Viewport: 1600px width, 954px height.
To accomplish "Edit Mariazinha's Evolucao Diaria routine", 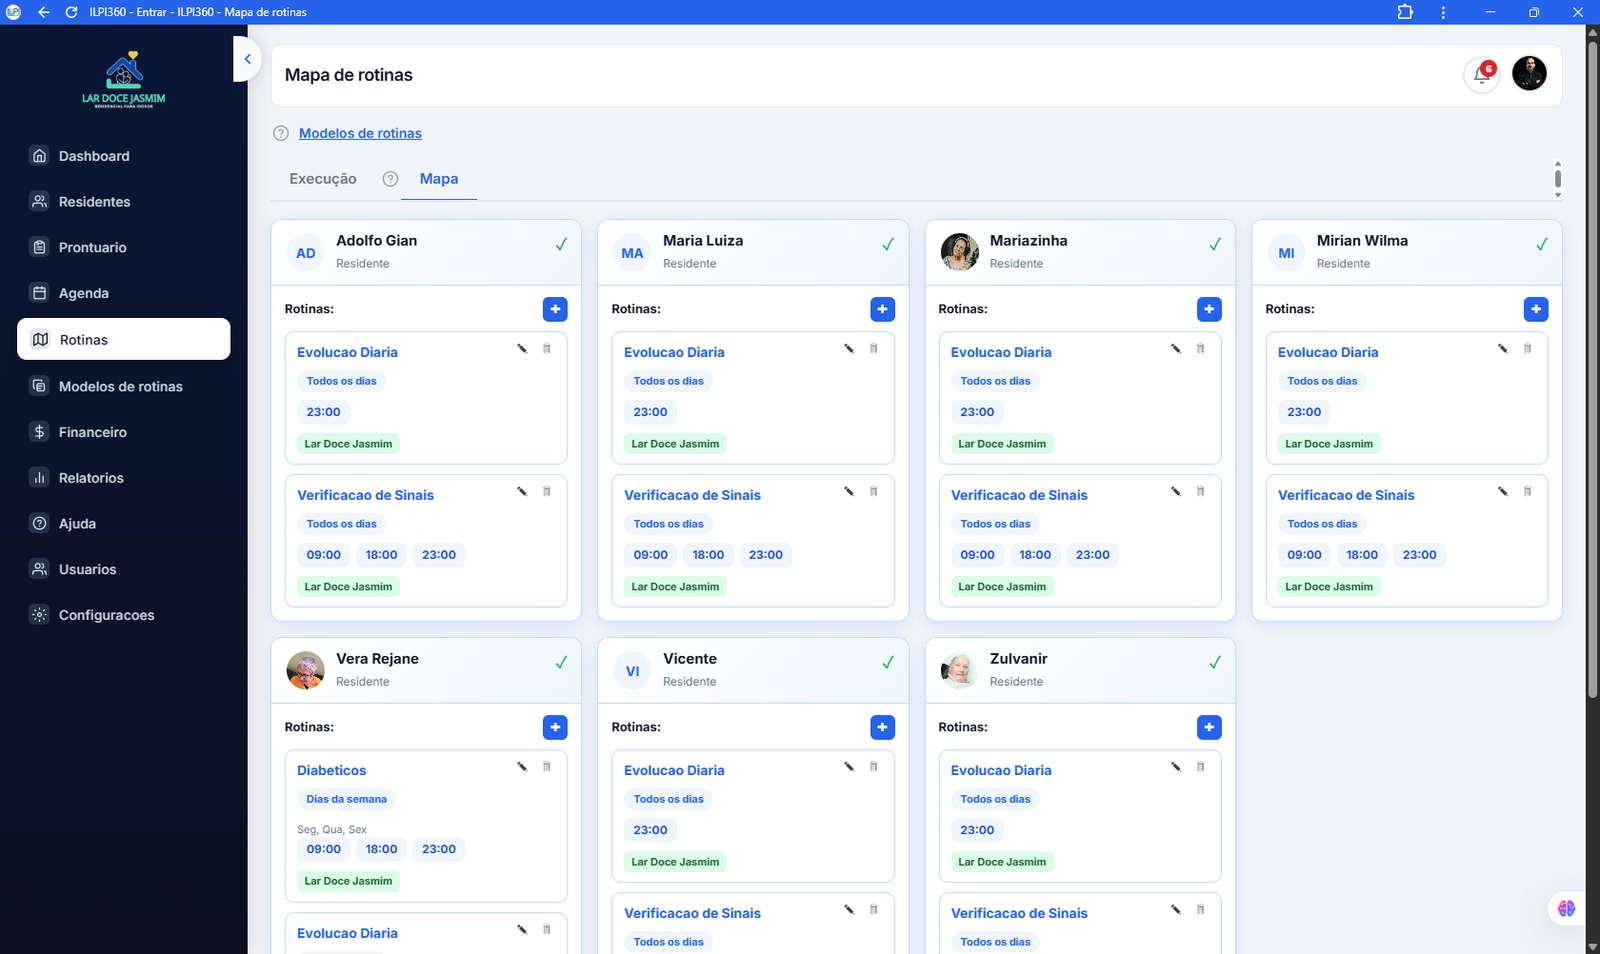I will pyautogui.click(x=1176, y=349).
